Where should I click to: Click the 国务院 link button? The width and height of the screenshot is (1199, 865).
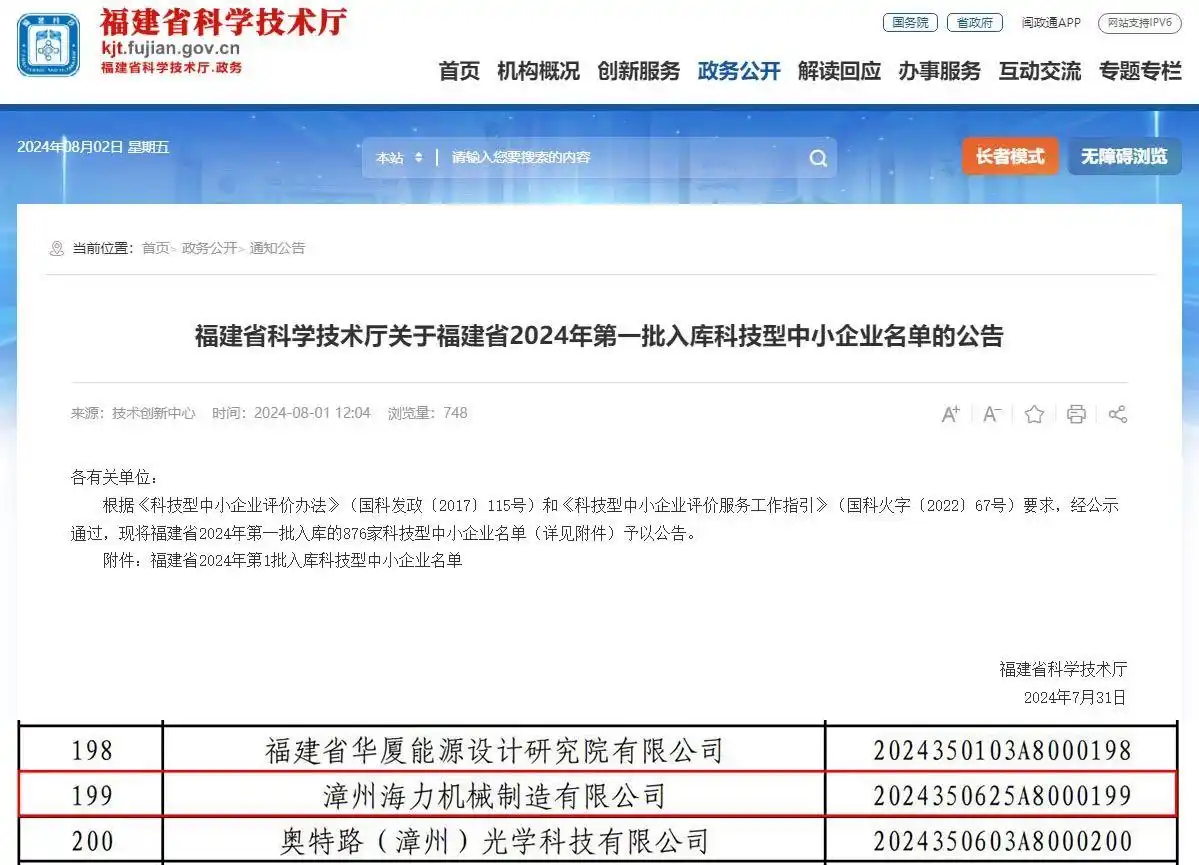(910, 22)
